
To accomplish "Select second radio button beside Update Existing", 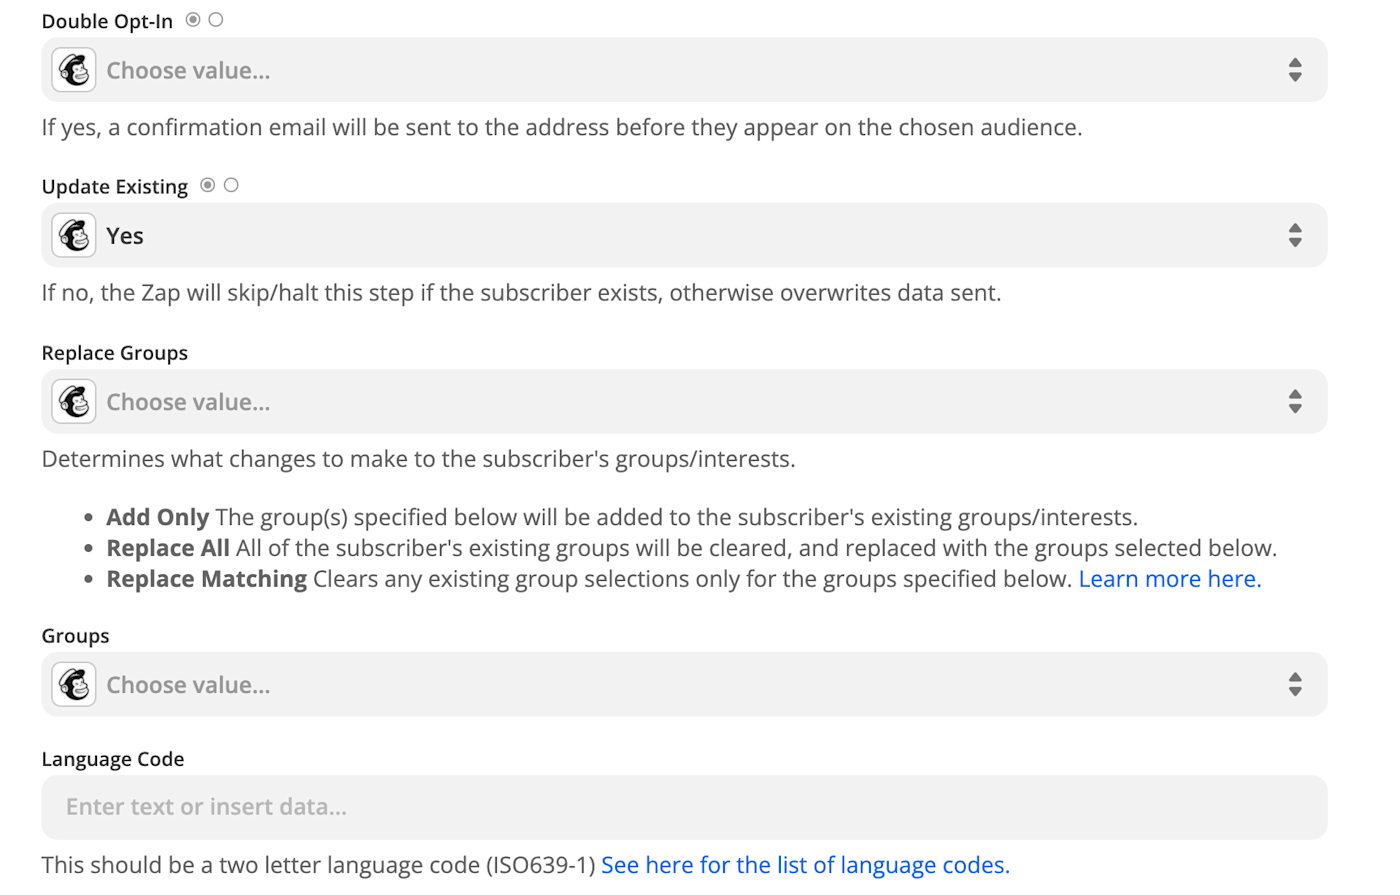I will 231,185.
